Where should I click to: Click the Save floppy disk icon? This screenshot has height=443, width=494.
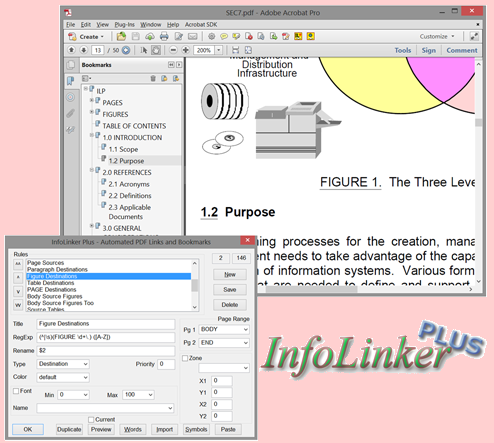click(x=135, y=36)
